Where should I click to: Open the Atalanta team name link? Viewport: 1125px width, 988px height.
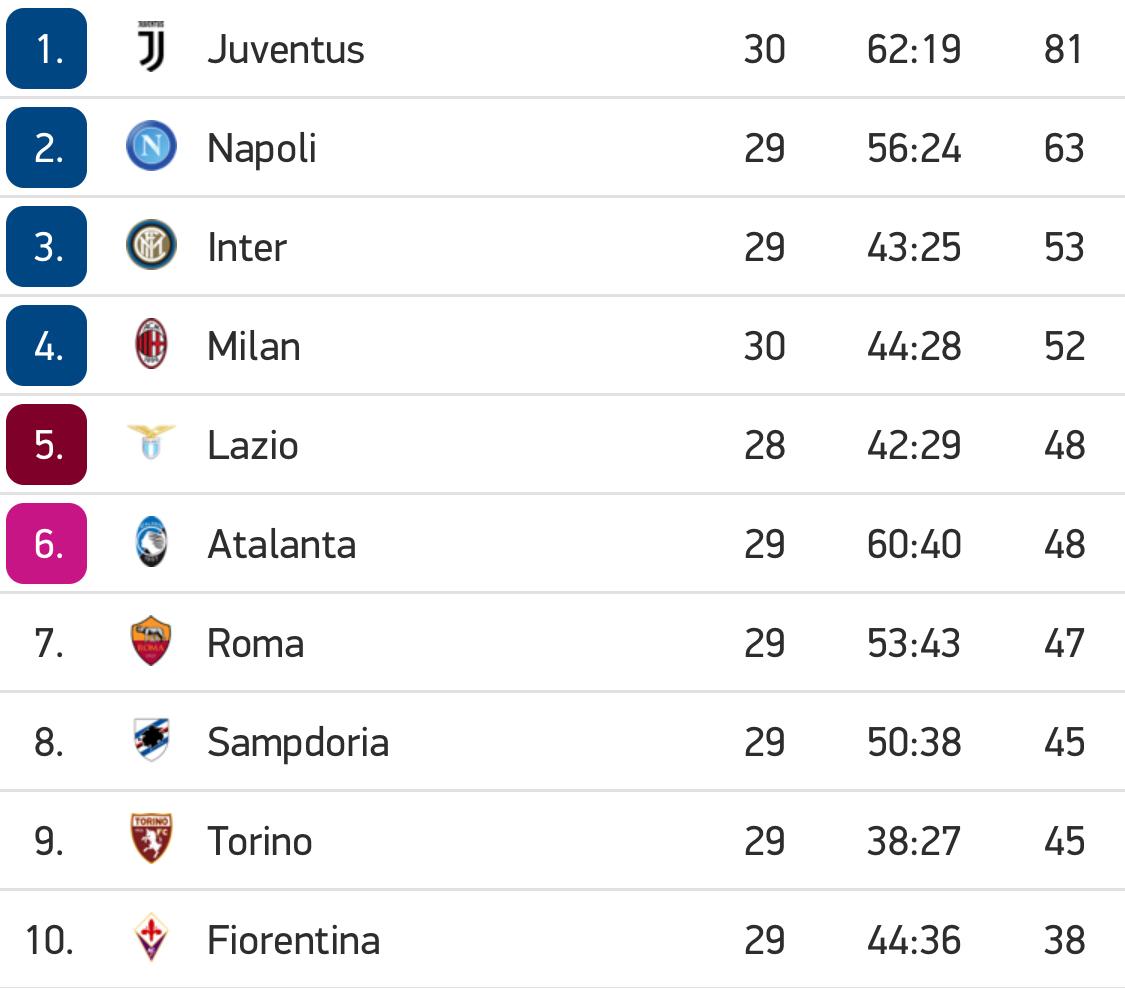[x=282, y=544]
